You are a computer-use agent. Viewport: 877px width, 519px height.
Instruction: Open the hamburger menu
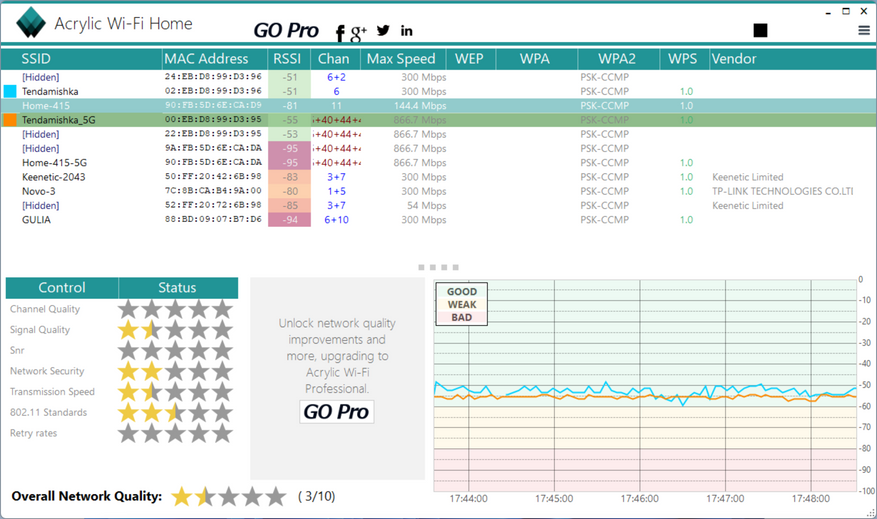pyautogui.click(x=864, y=30)
